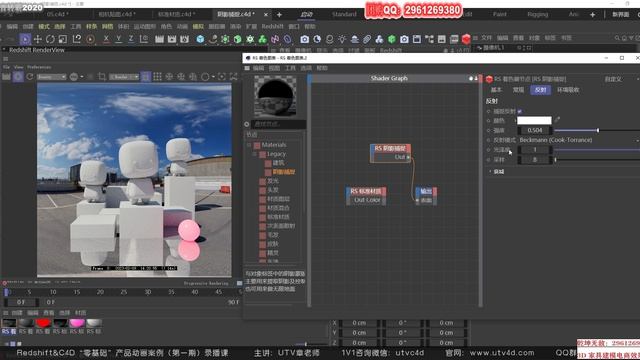Adjust the glossiness slider with value 1
The image size is (640, 360).
coord(597,150)
